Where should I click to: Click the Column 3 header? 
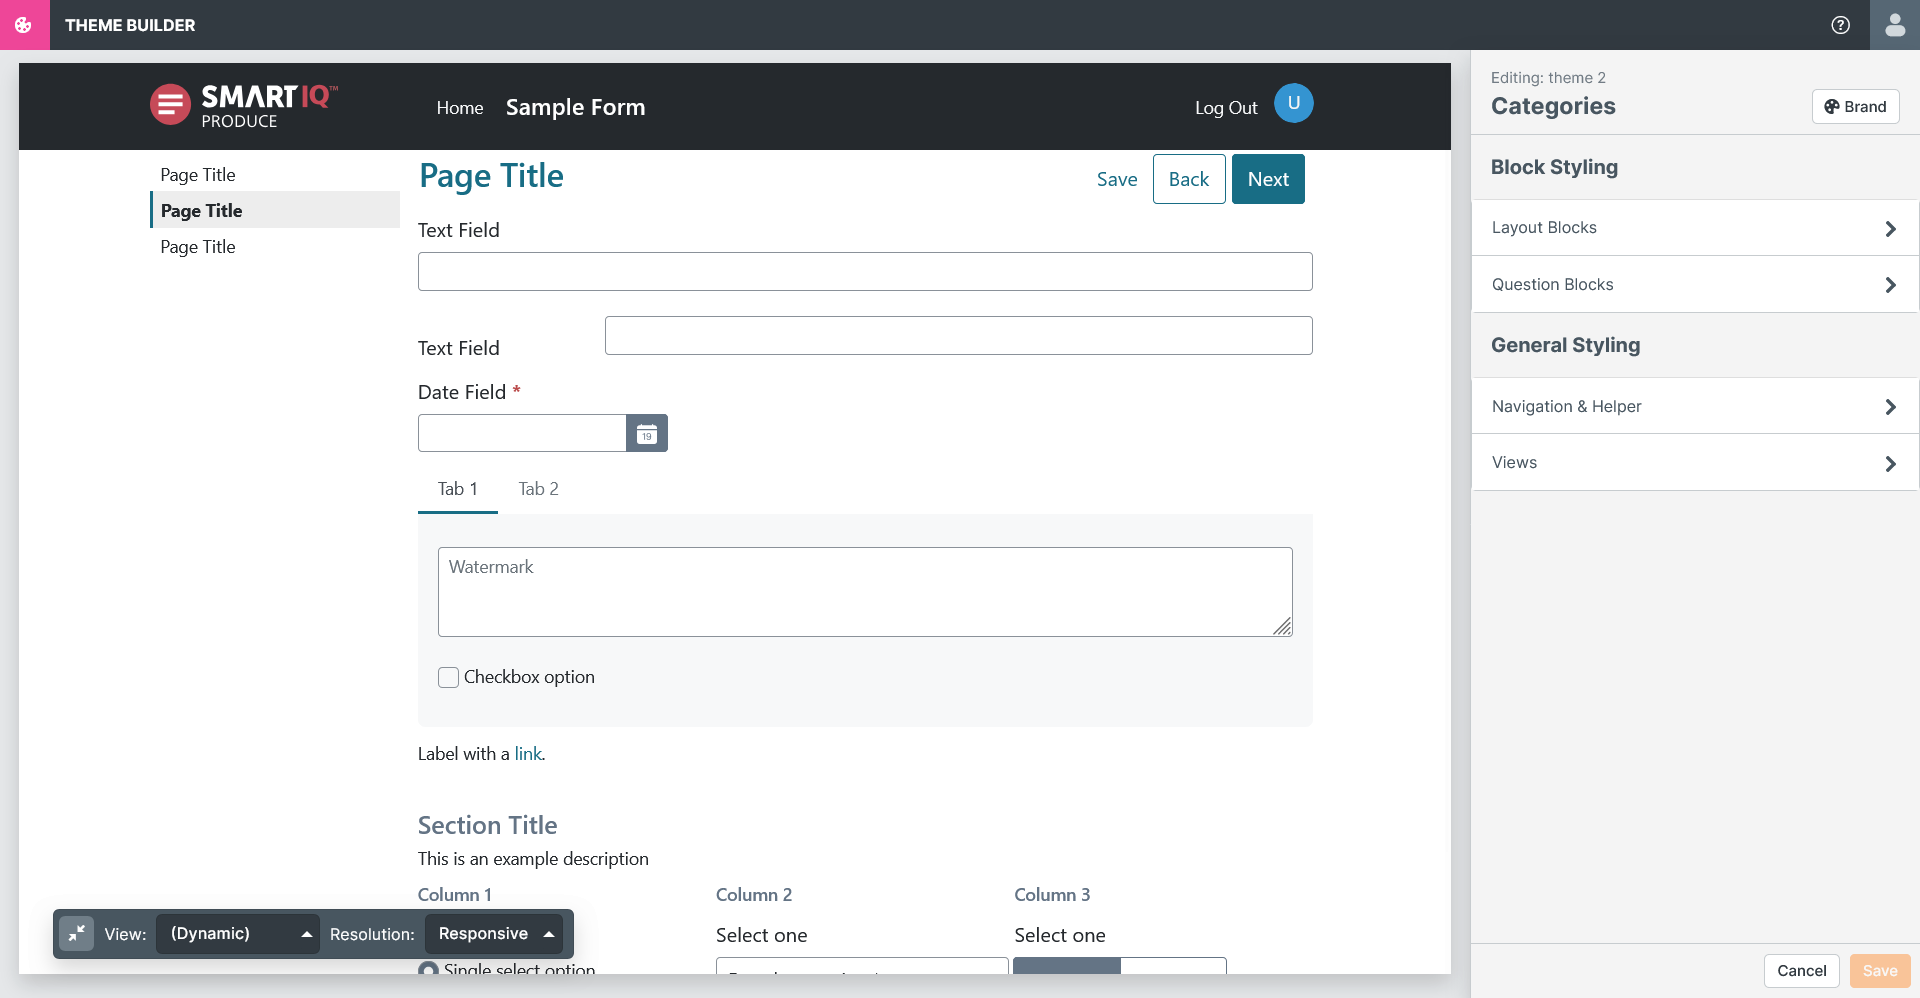[1052, 895]
